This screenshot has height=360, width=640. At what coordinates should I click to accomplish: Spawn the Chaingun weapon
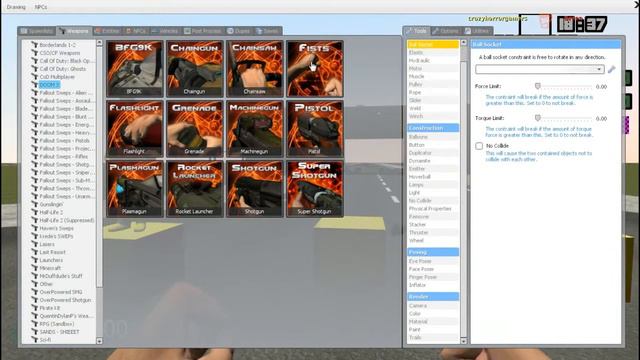(195, 69)
